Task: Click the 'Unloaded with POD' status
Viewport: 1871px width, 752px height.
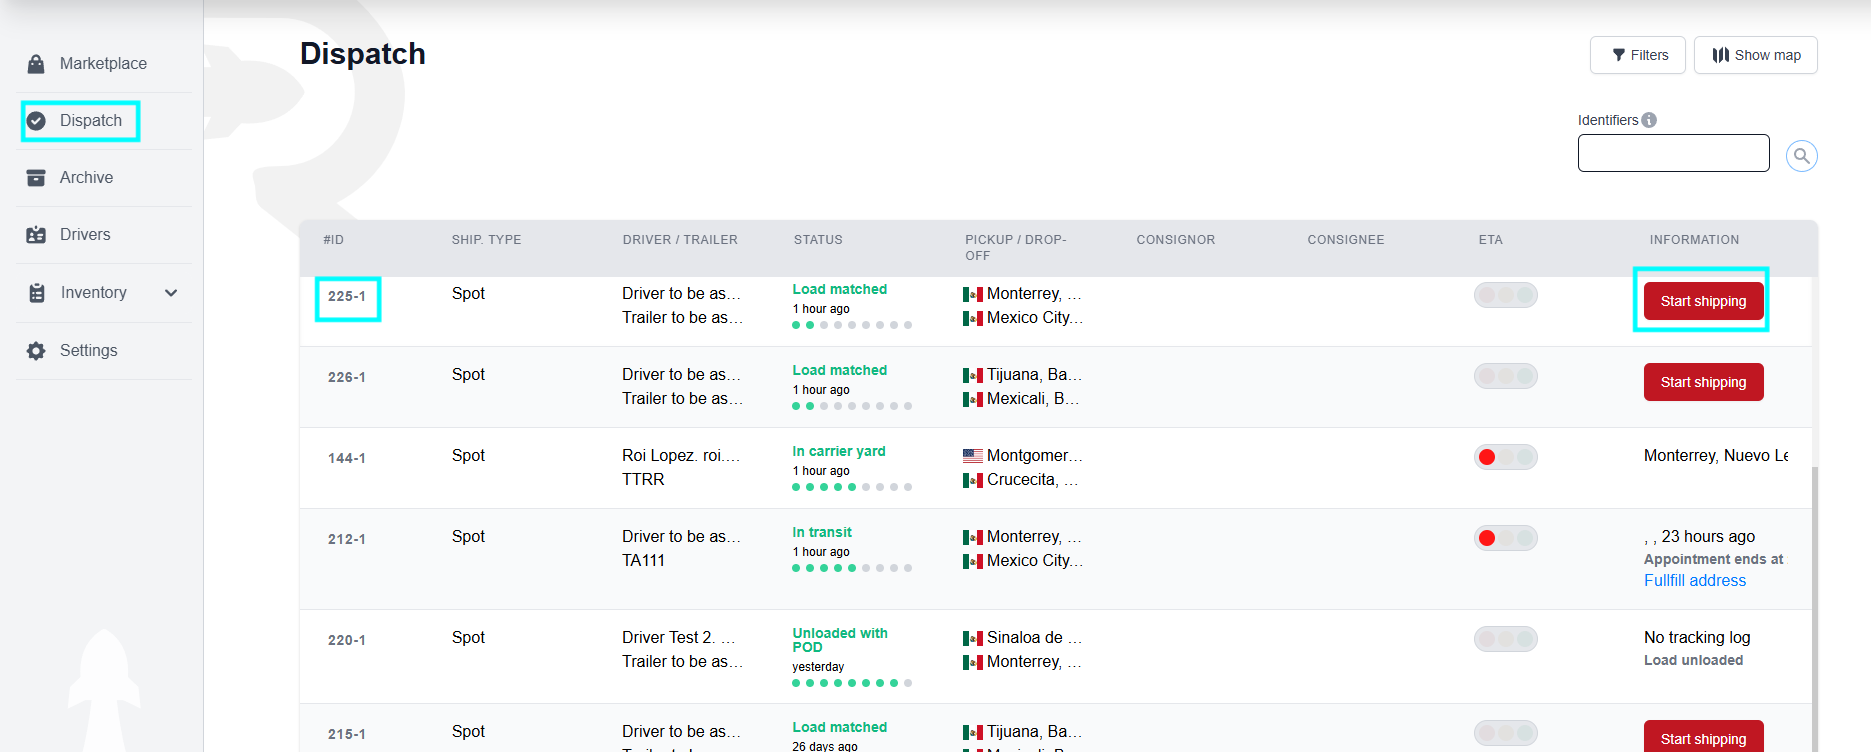Action: (840, 641)
